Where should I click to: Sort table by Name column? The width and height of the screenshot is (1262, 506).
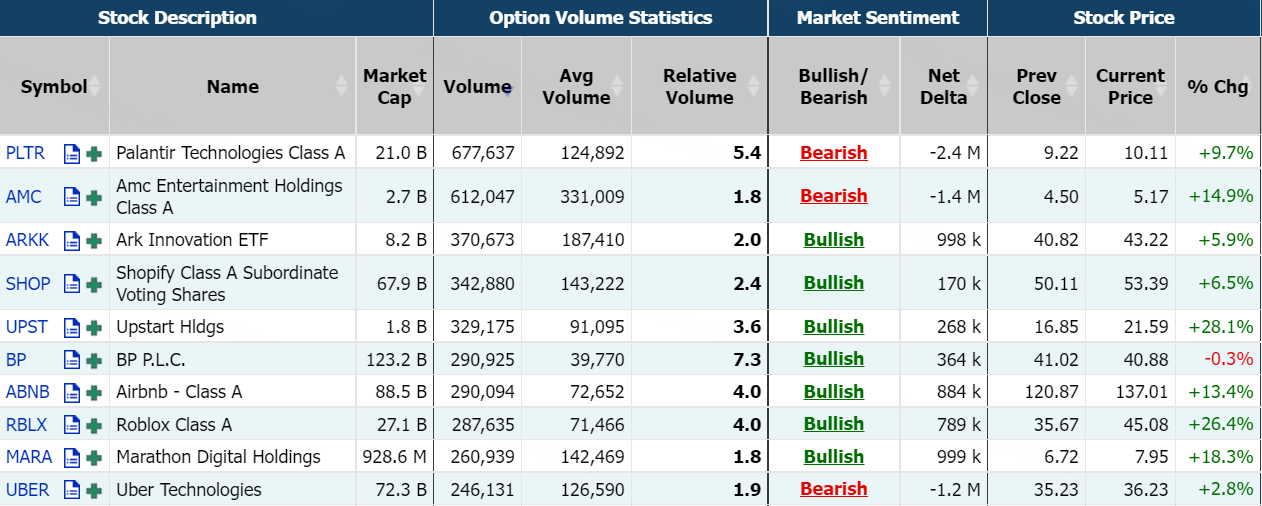click(x=232, y=87)
